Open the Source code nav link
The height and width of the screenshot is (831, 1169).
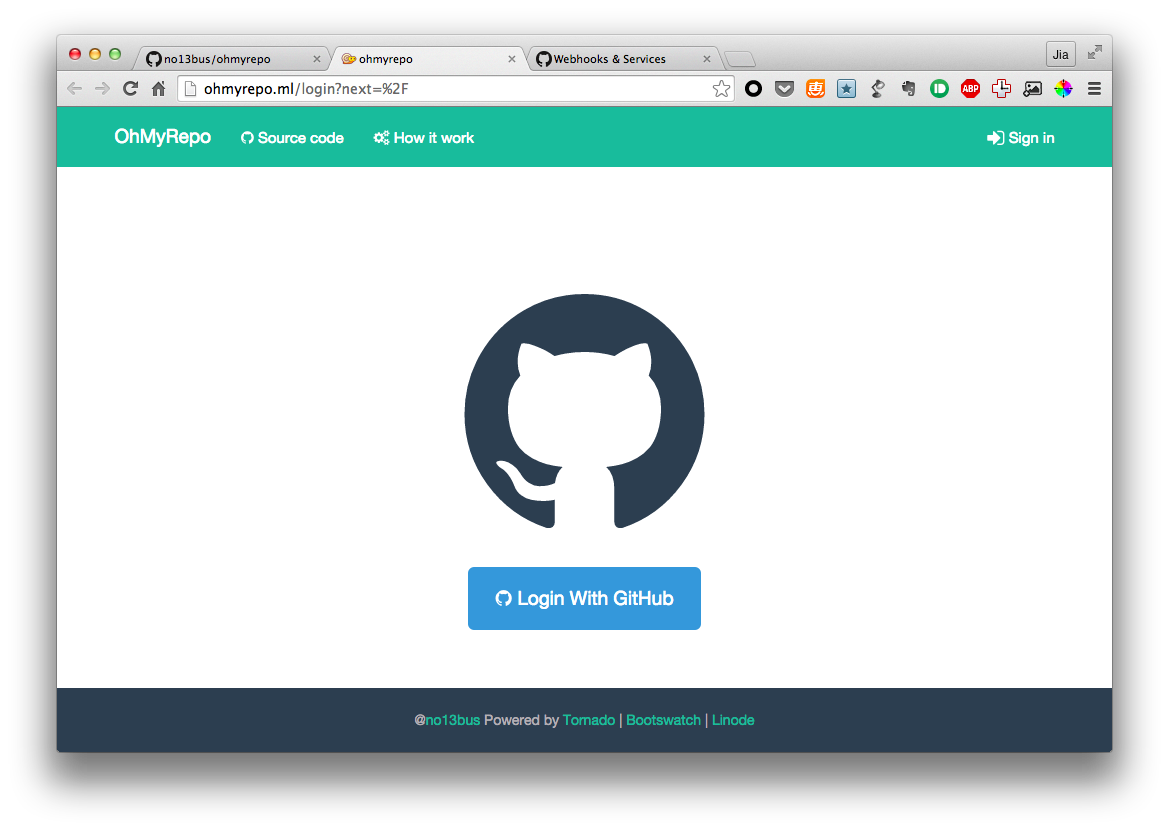pos(292,138)
